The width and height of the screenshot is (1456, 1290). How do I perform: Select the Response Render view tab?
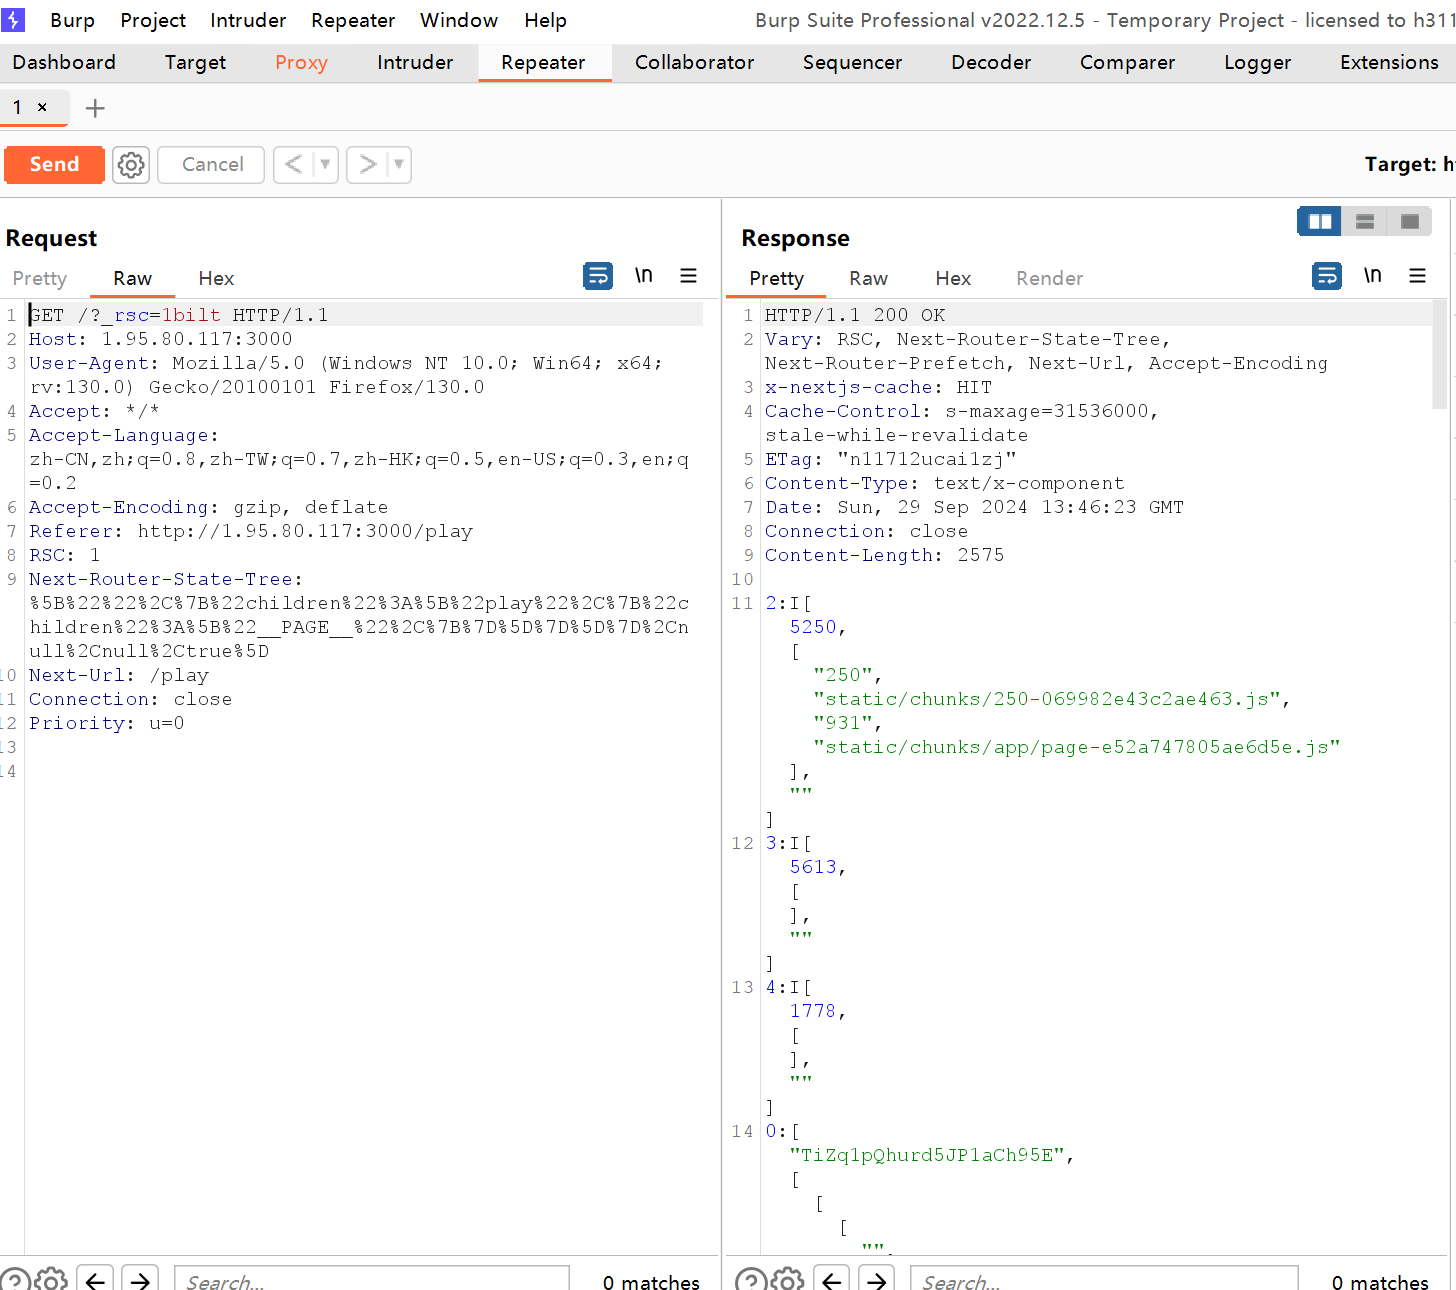tap(1049, 278)
